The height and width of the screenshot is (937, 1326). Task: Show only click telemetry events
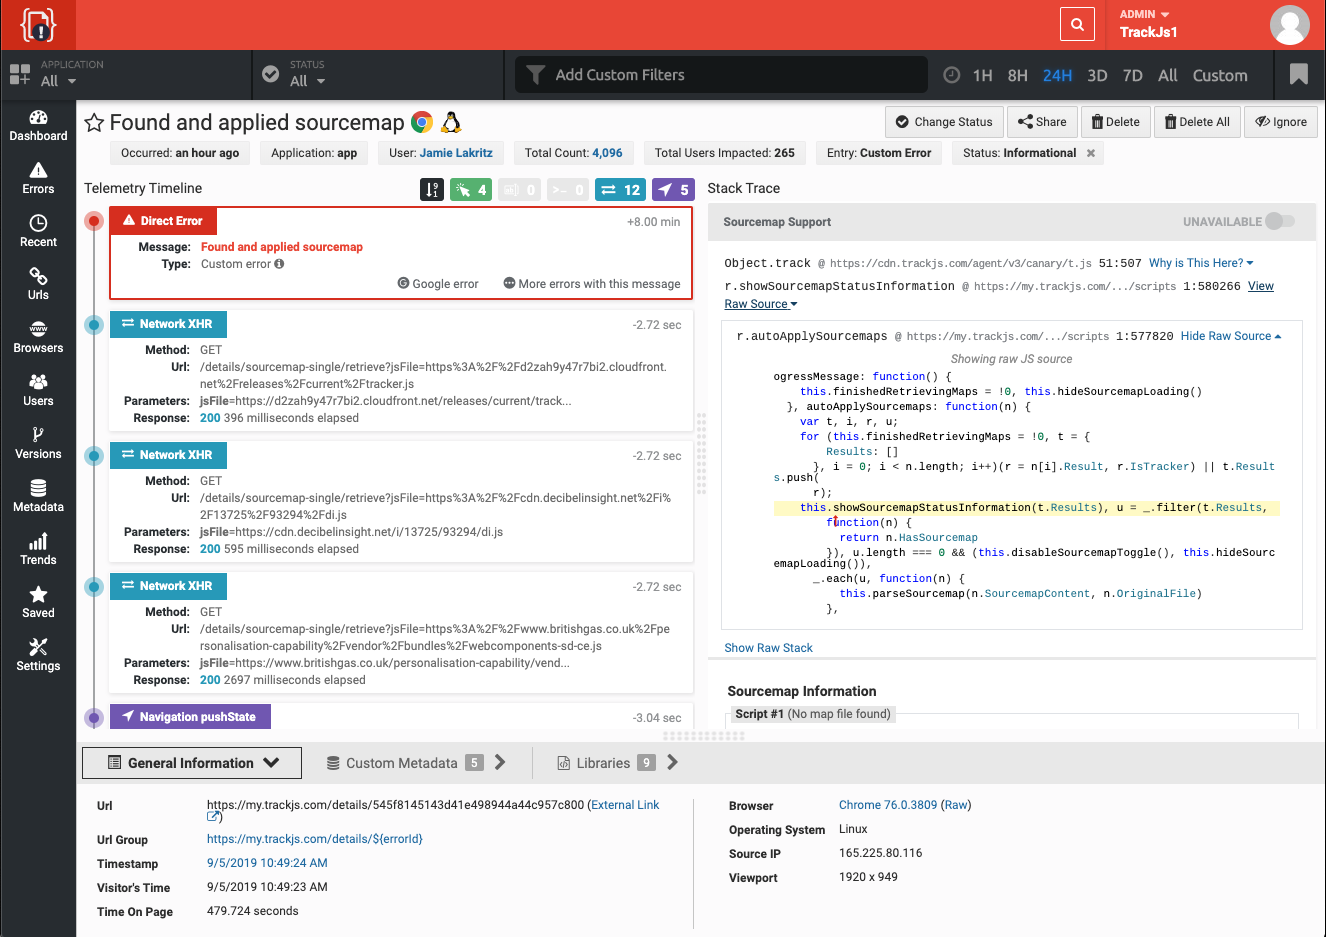coord(471,189)
